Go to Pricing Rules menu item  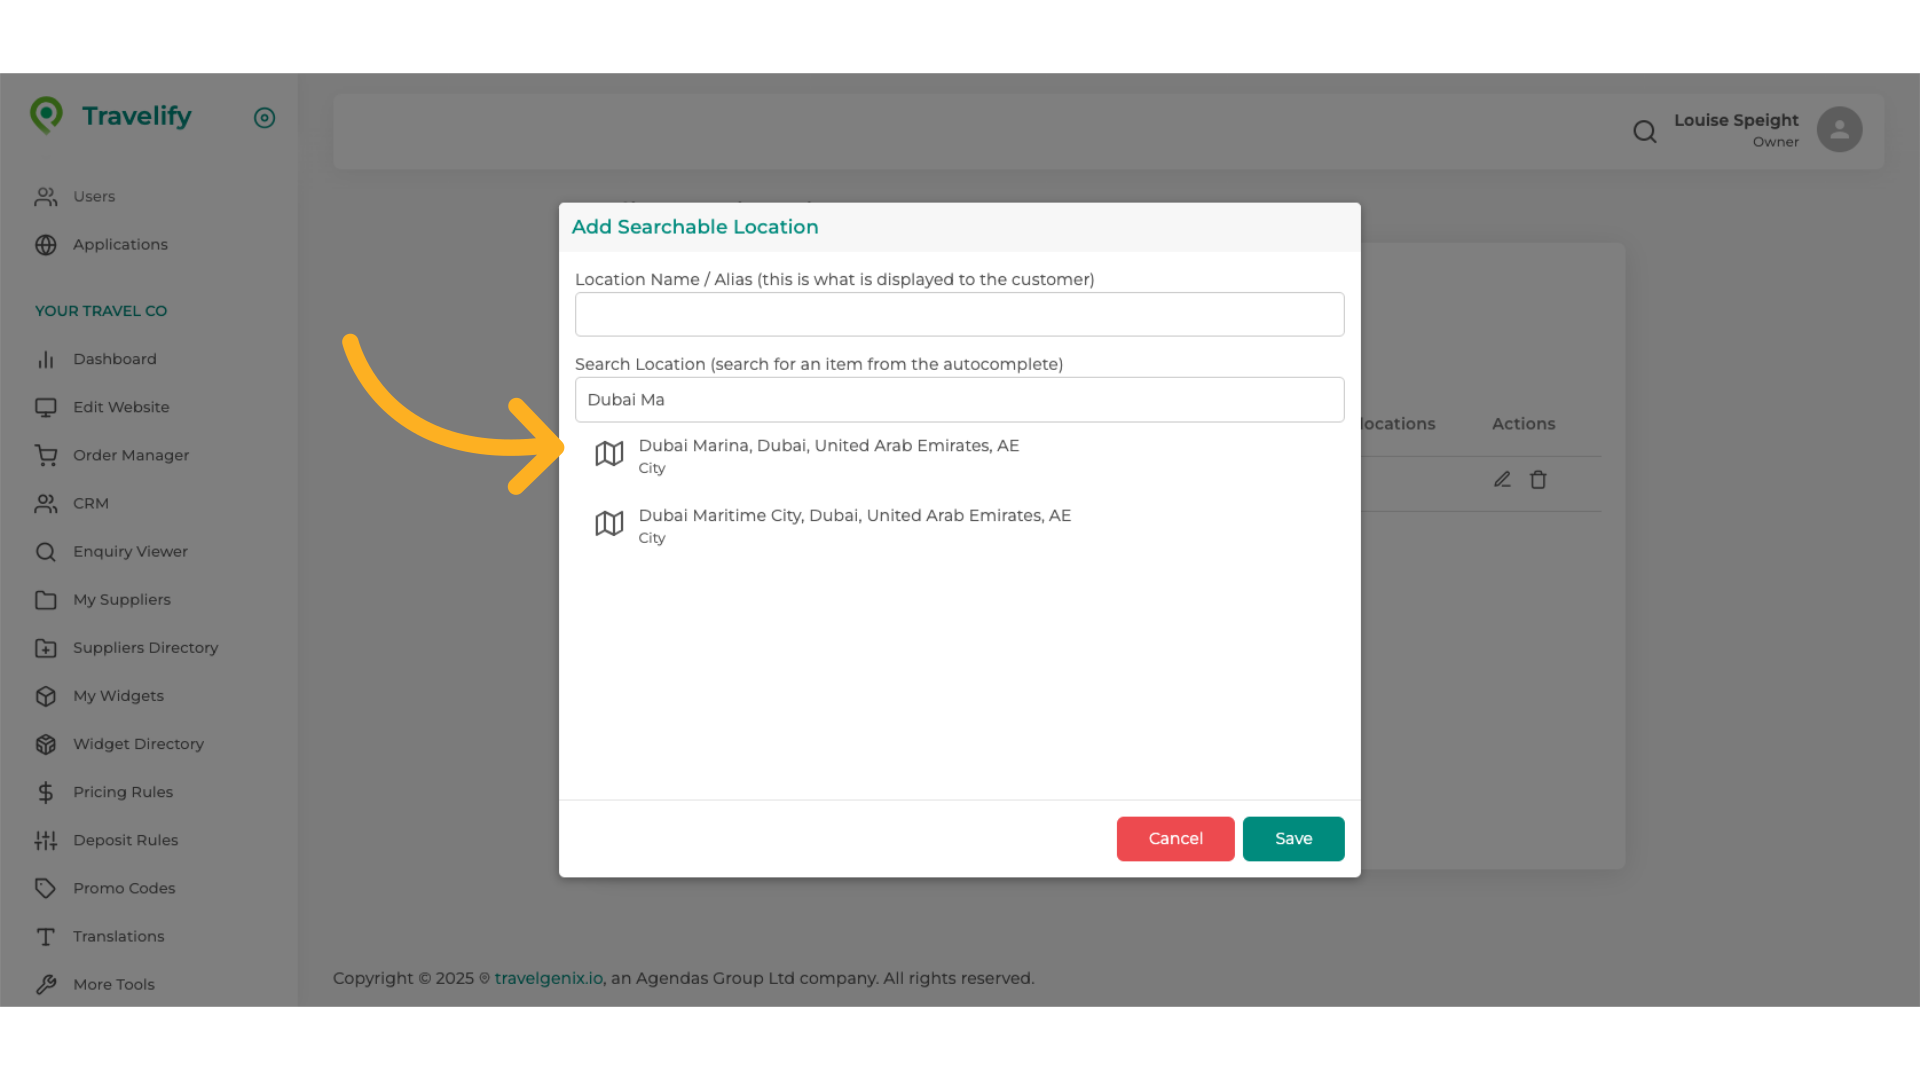click(x=122, y=792)
